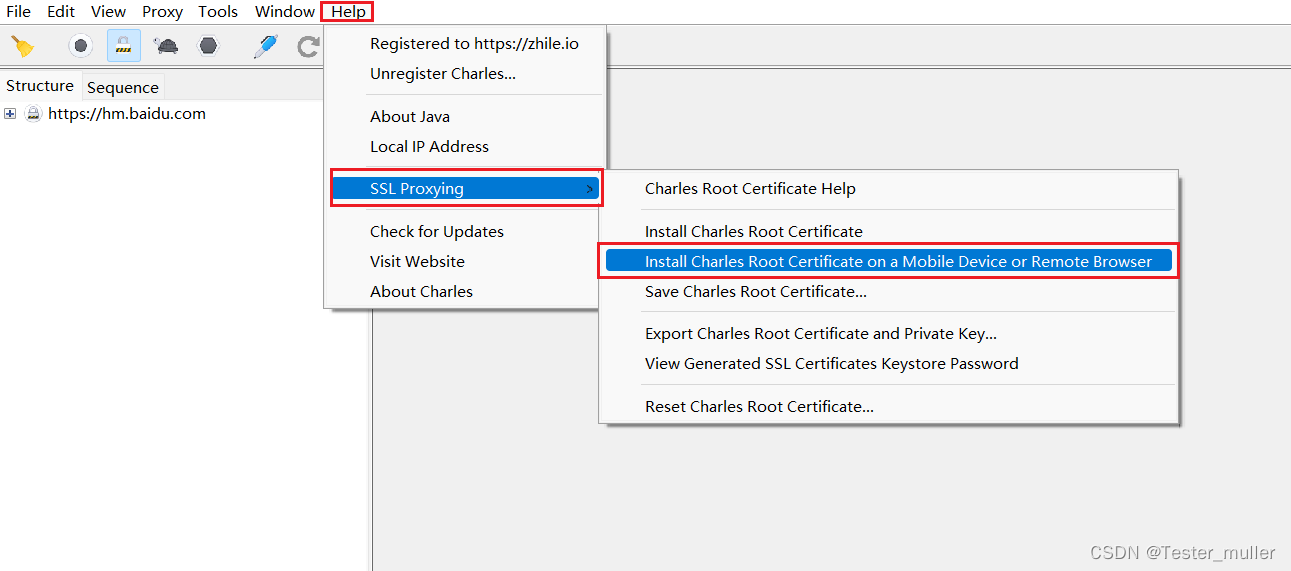This screenshot has width=1291, height=571.
Task: Open the Window menu
Action: click(x=285, y=12)
